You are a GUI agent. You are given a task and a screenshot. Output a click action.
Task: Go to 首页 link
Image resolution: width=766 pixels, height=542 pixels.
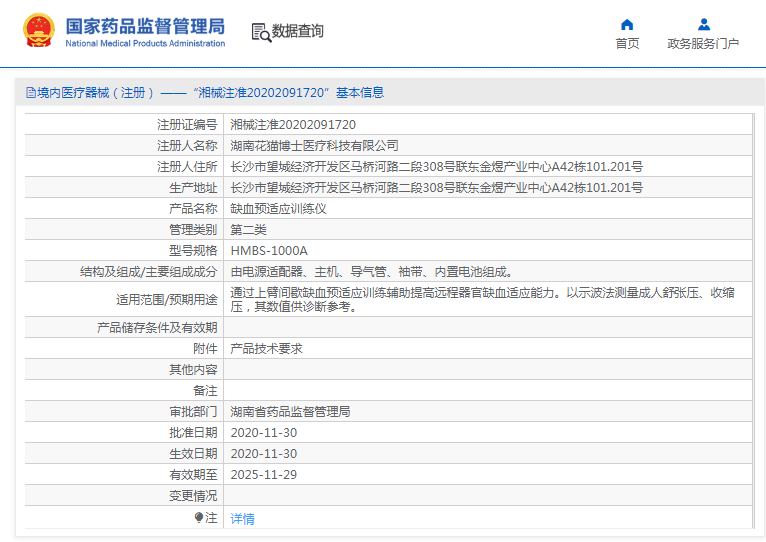click(627, 43)
